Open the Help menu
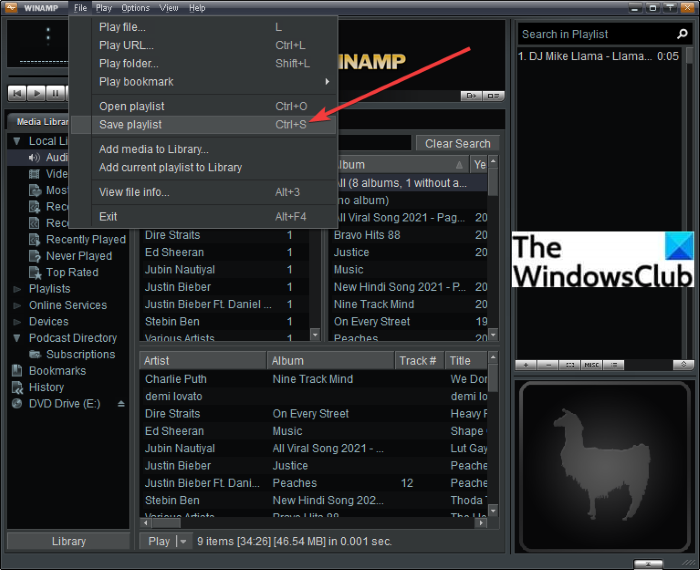 (197, 8)
